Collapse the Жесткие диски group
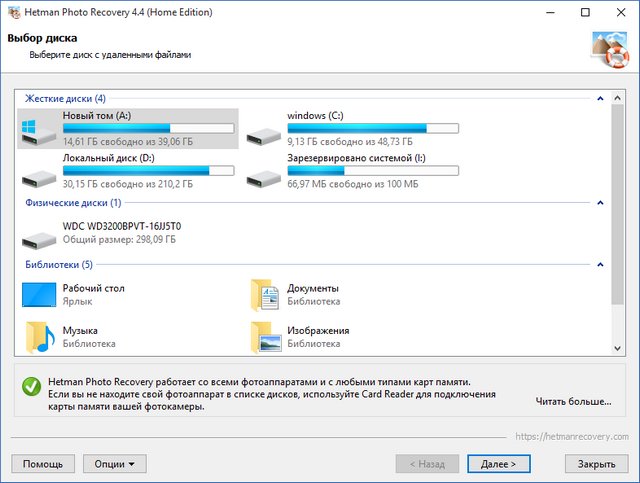The height and width of the screenshot is (483, 640). coord(599,100)
